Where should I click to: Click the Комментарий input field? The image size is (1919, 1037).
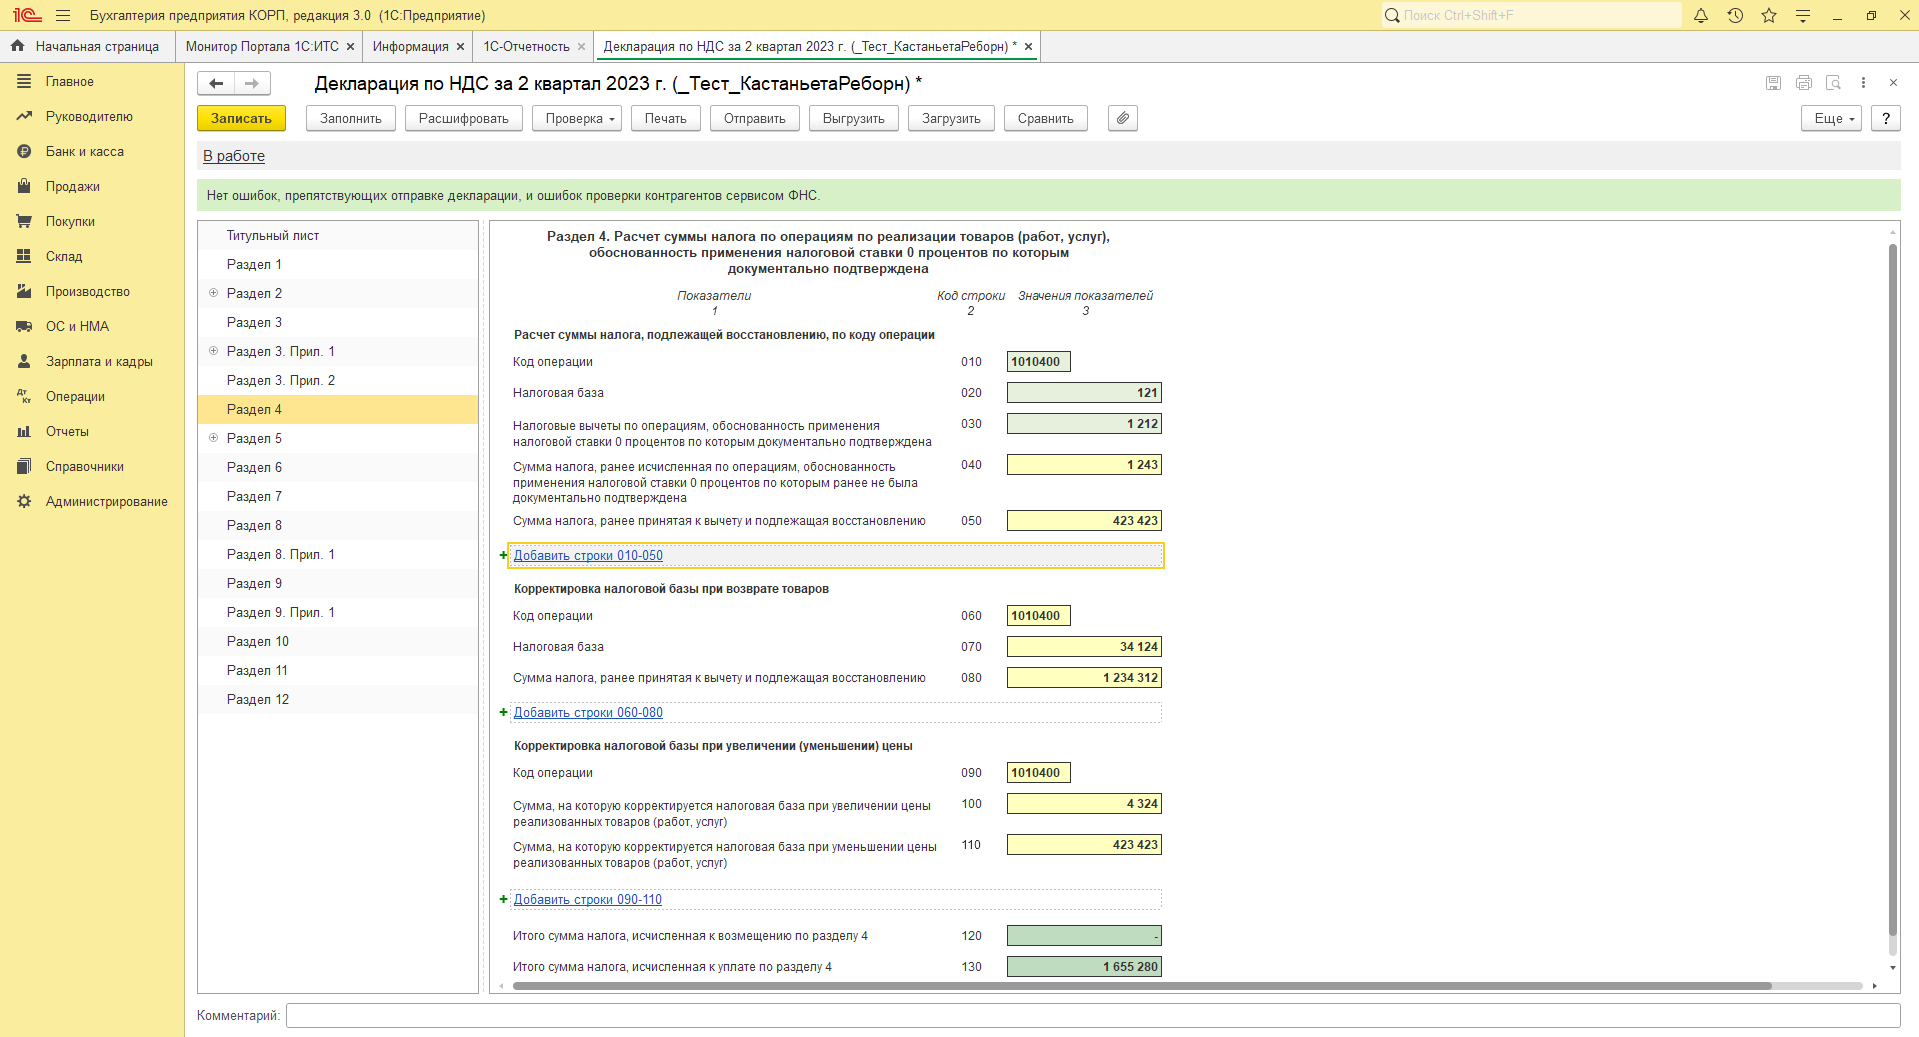pos(1093,1015)
